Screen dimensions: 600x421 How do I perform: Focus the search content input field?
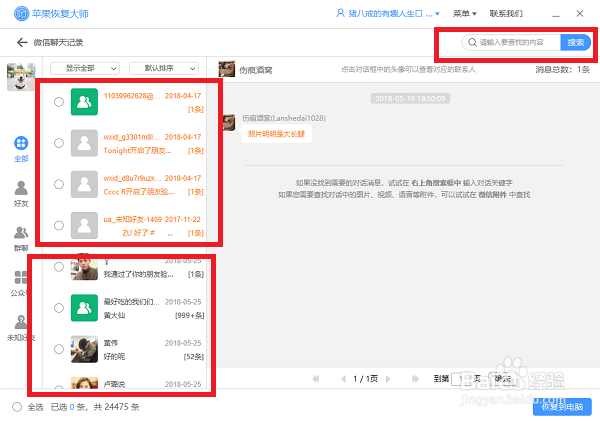511,42
